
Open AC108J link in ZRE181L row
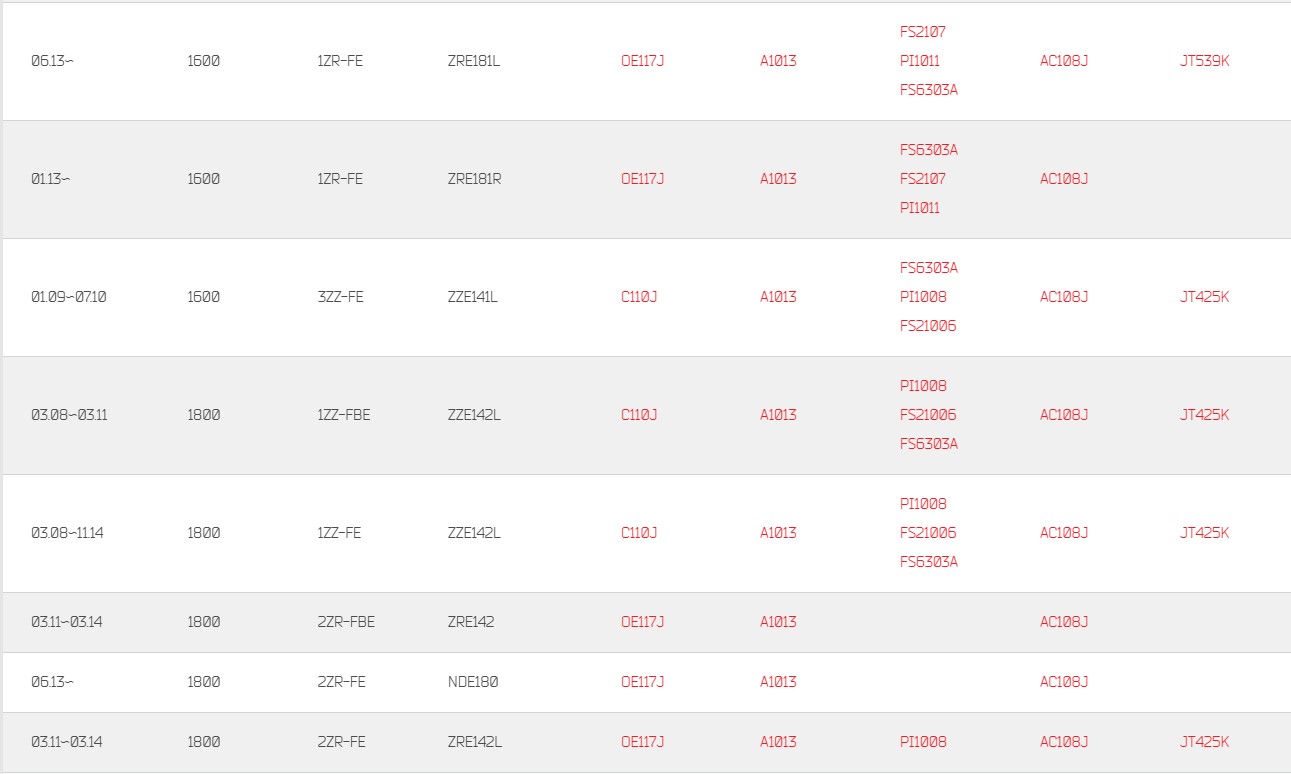[1063, 61]
